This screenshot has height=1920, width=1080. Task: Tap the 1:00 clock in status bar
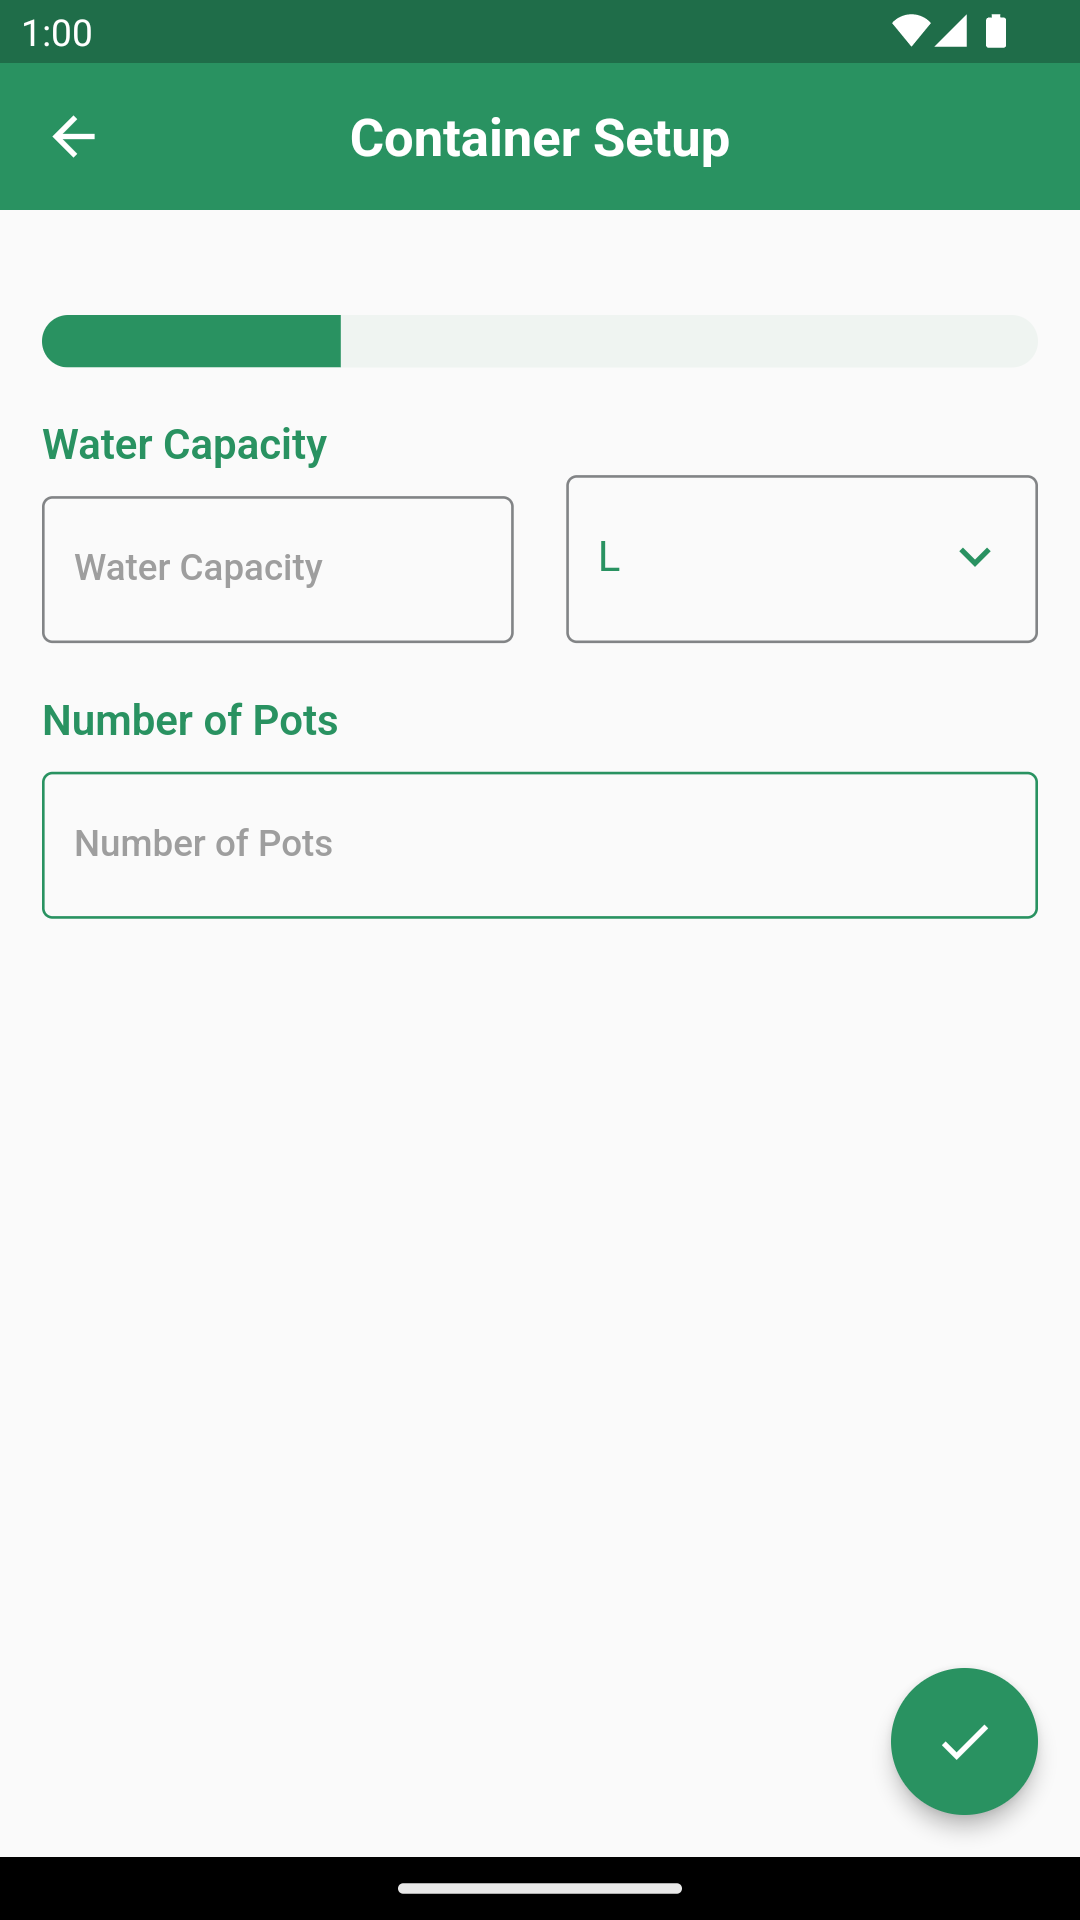tap(57, 33)
